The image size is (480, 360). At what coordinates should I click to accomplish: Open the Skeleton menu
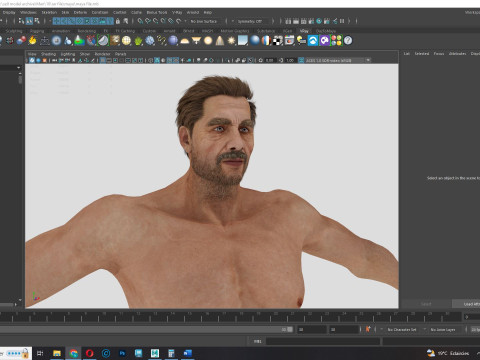[49, 12]
